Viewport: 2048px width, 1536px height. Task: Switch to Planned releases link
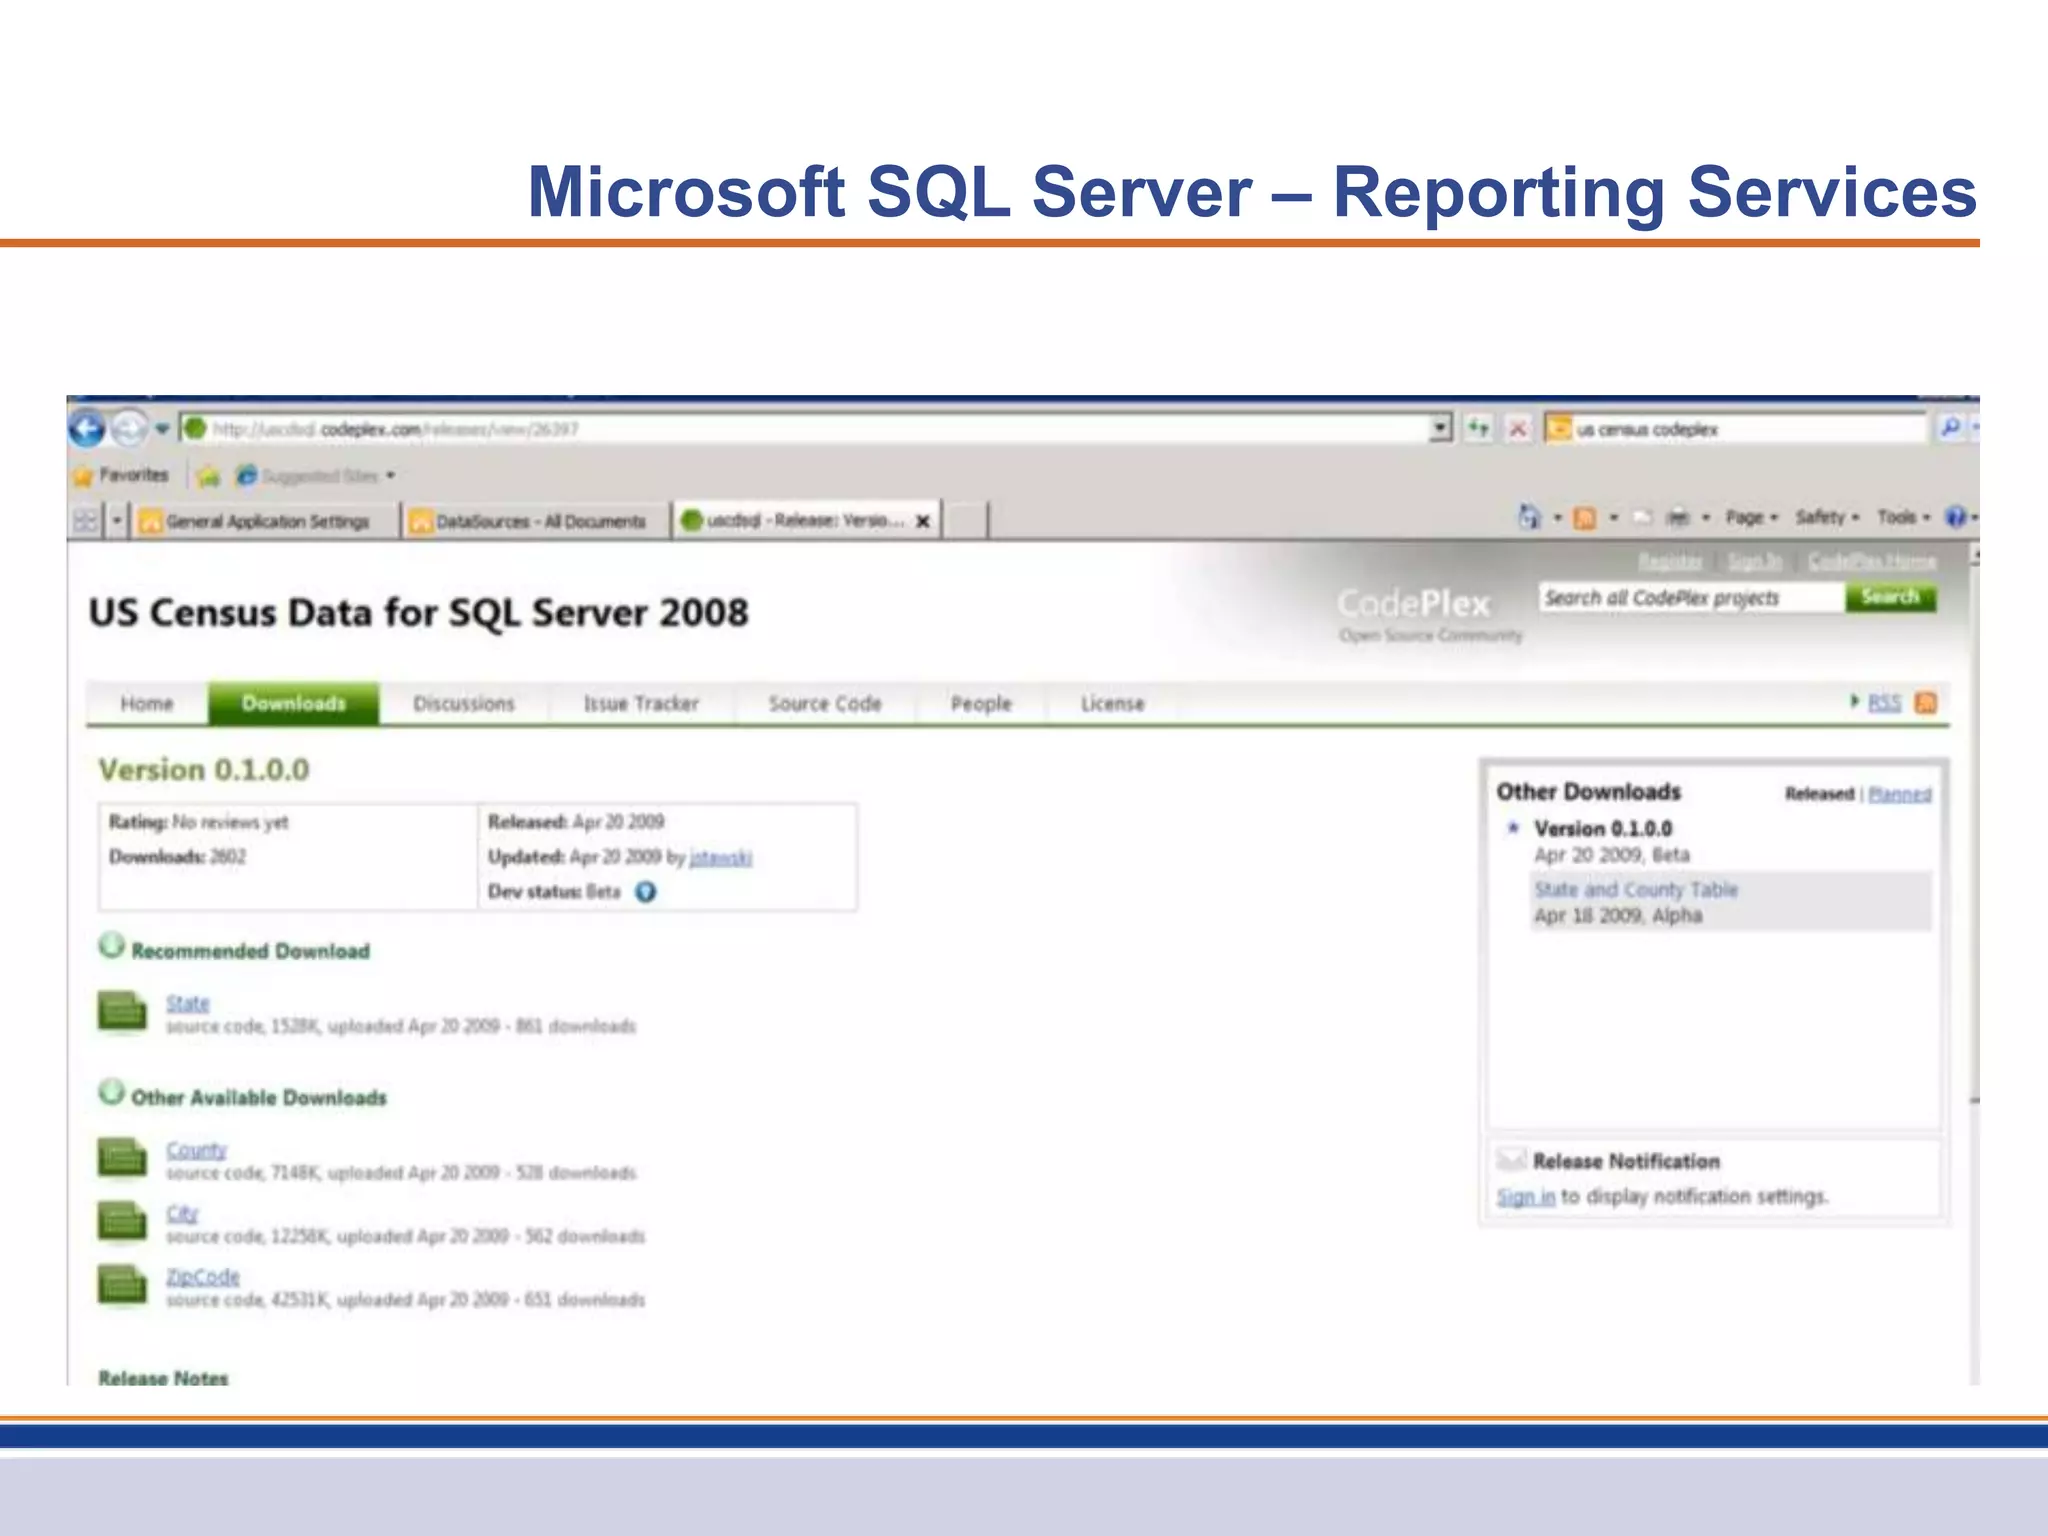[x=1900, y=794]
